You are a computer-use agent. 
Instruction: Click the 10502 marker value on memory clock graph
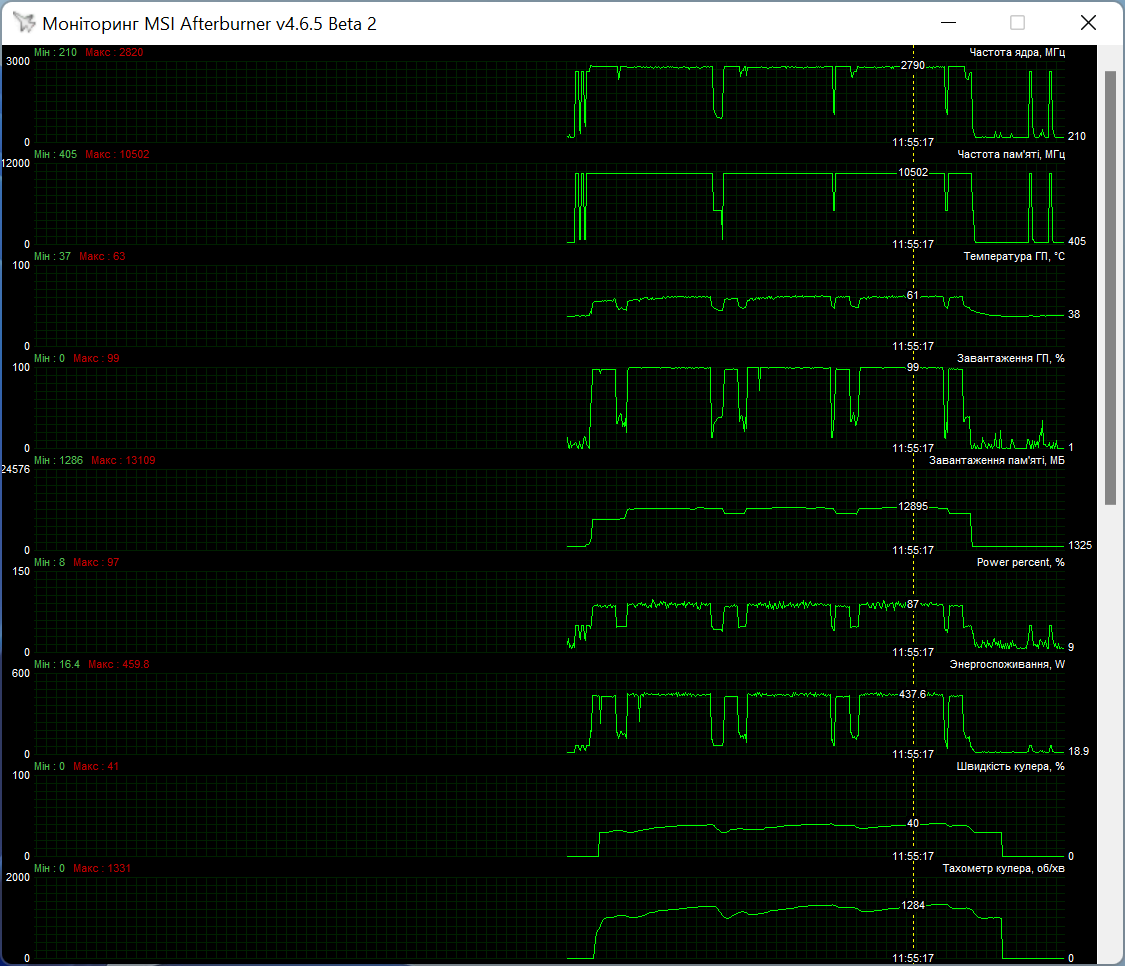click(x=913, y=172)
